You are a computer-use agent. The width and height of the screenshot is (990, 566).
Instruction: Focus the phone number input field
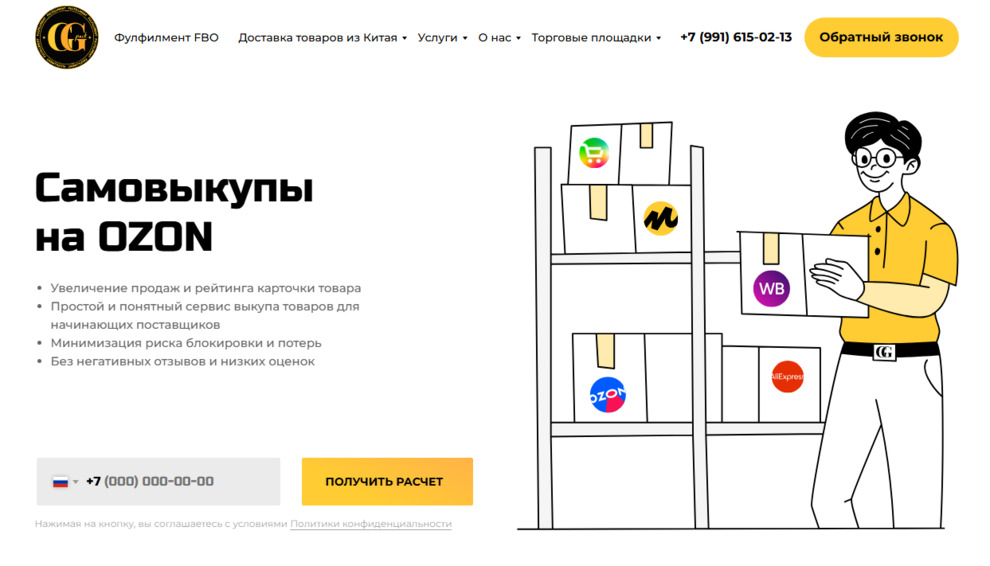tap(158, 481)
